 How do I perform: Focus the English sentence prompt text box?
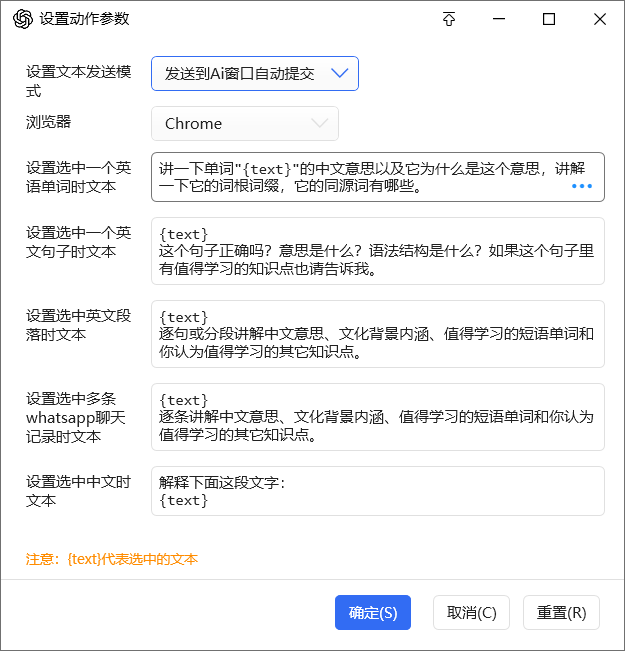(378, 251)
